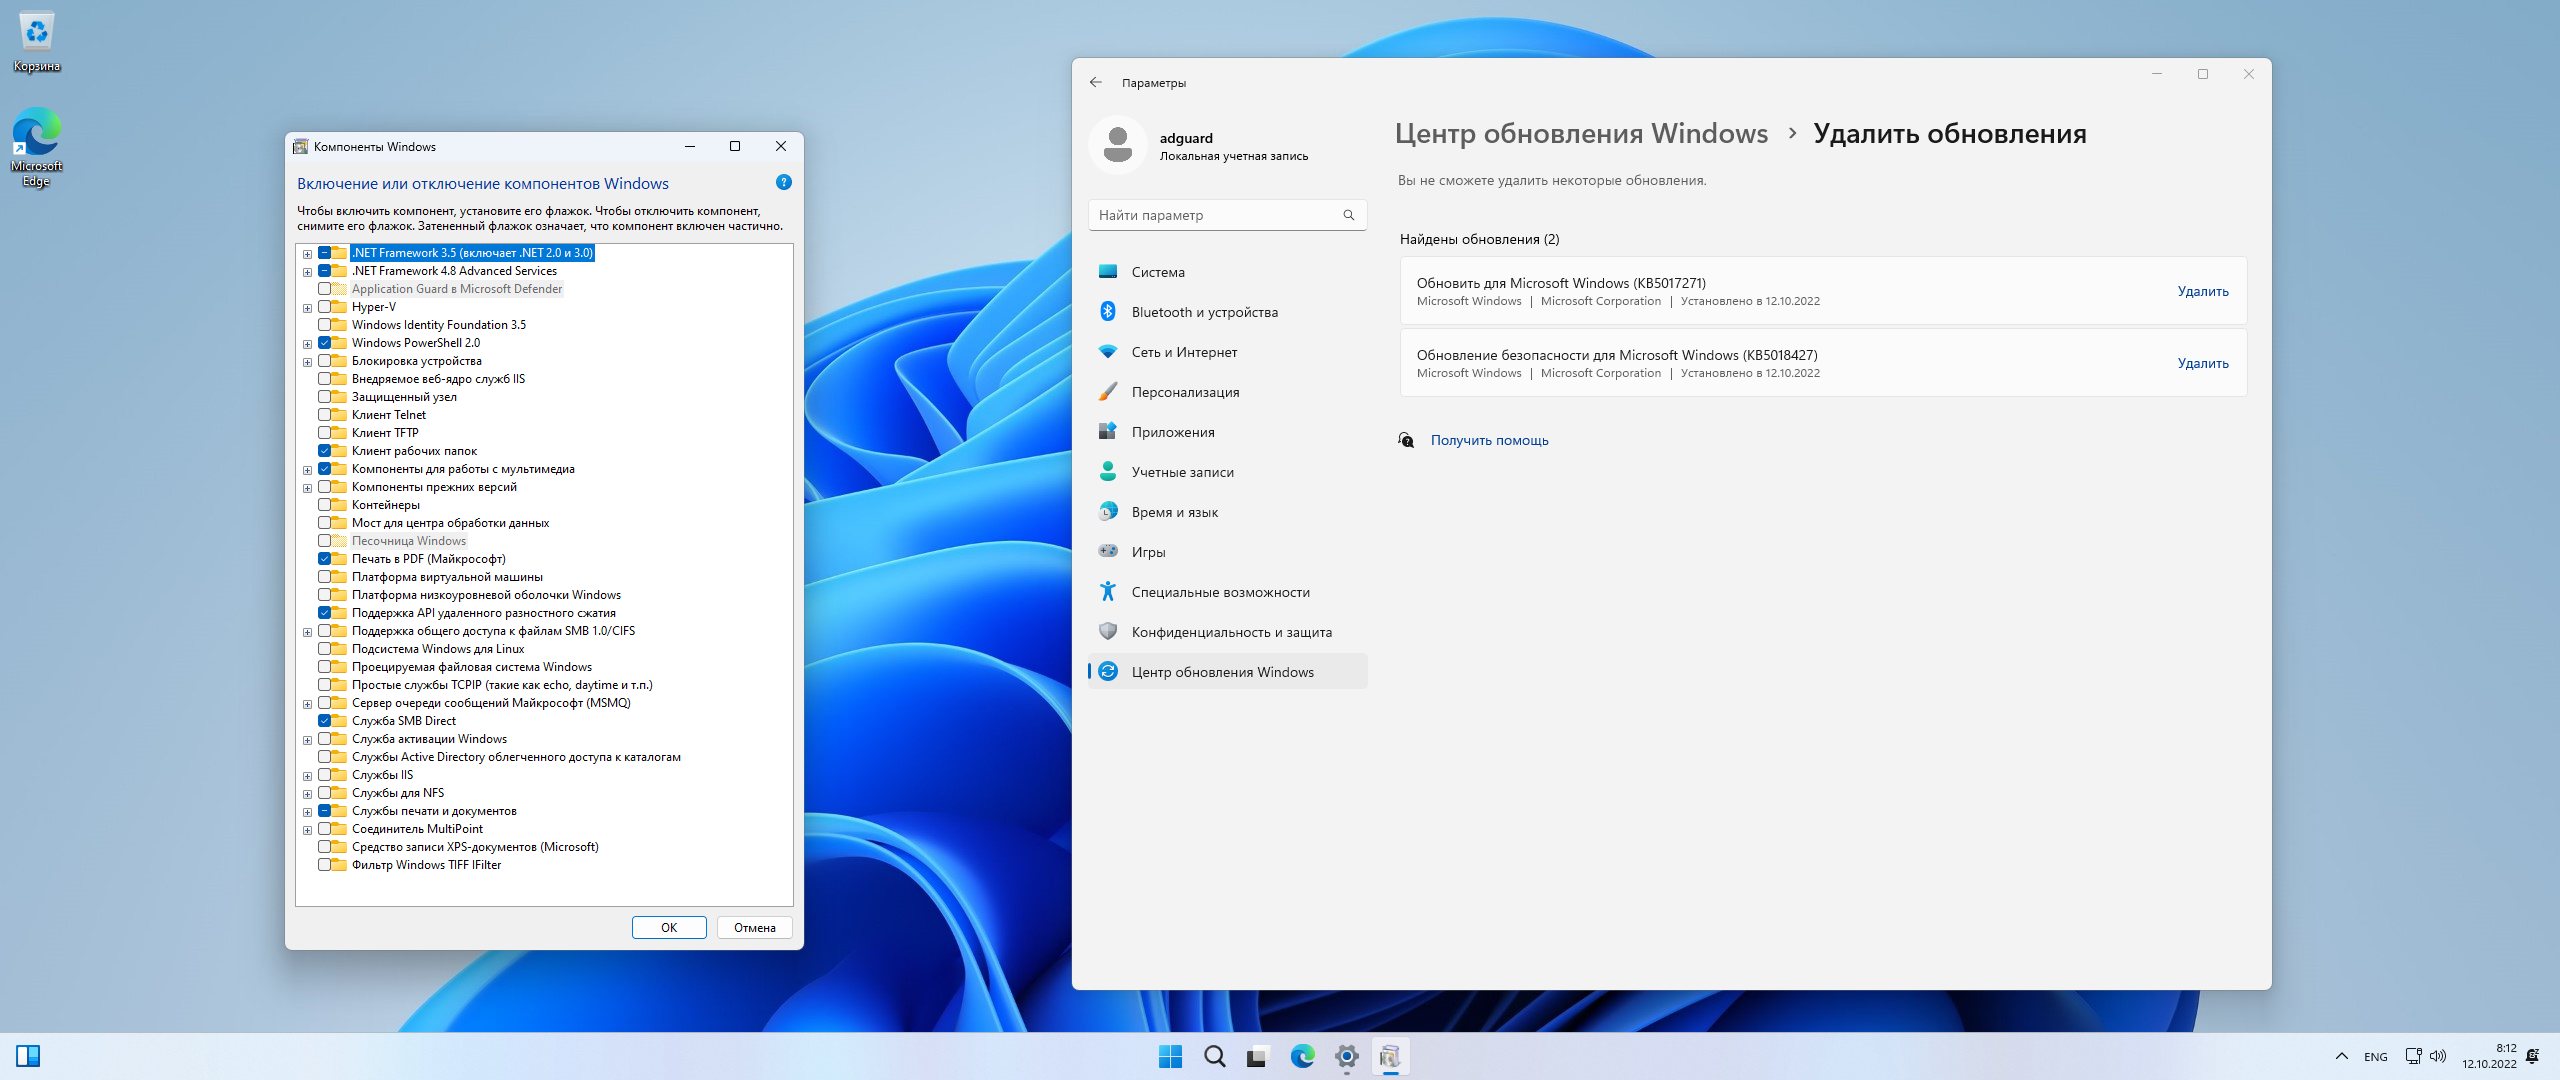Open help in Компоненты Windows dialog
Screen dimensions: 2560x1080
coord(784,182)
